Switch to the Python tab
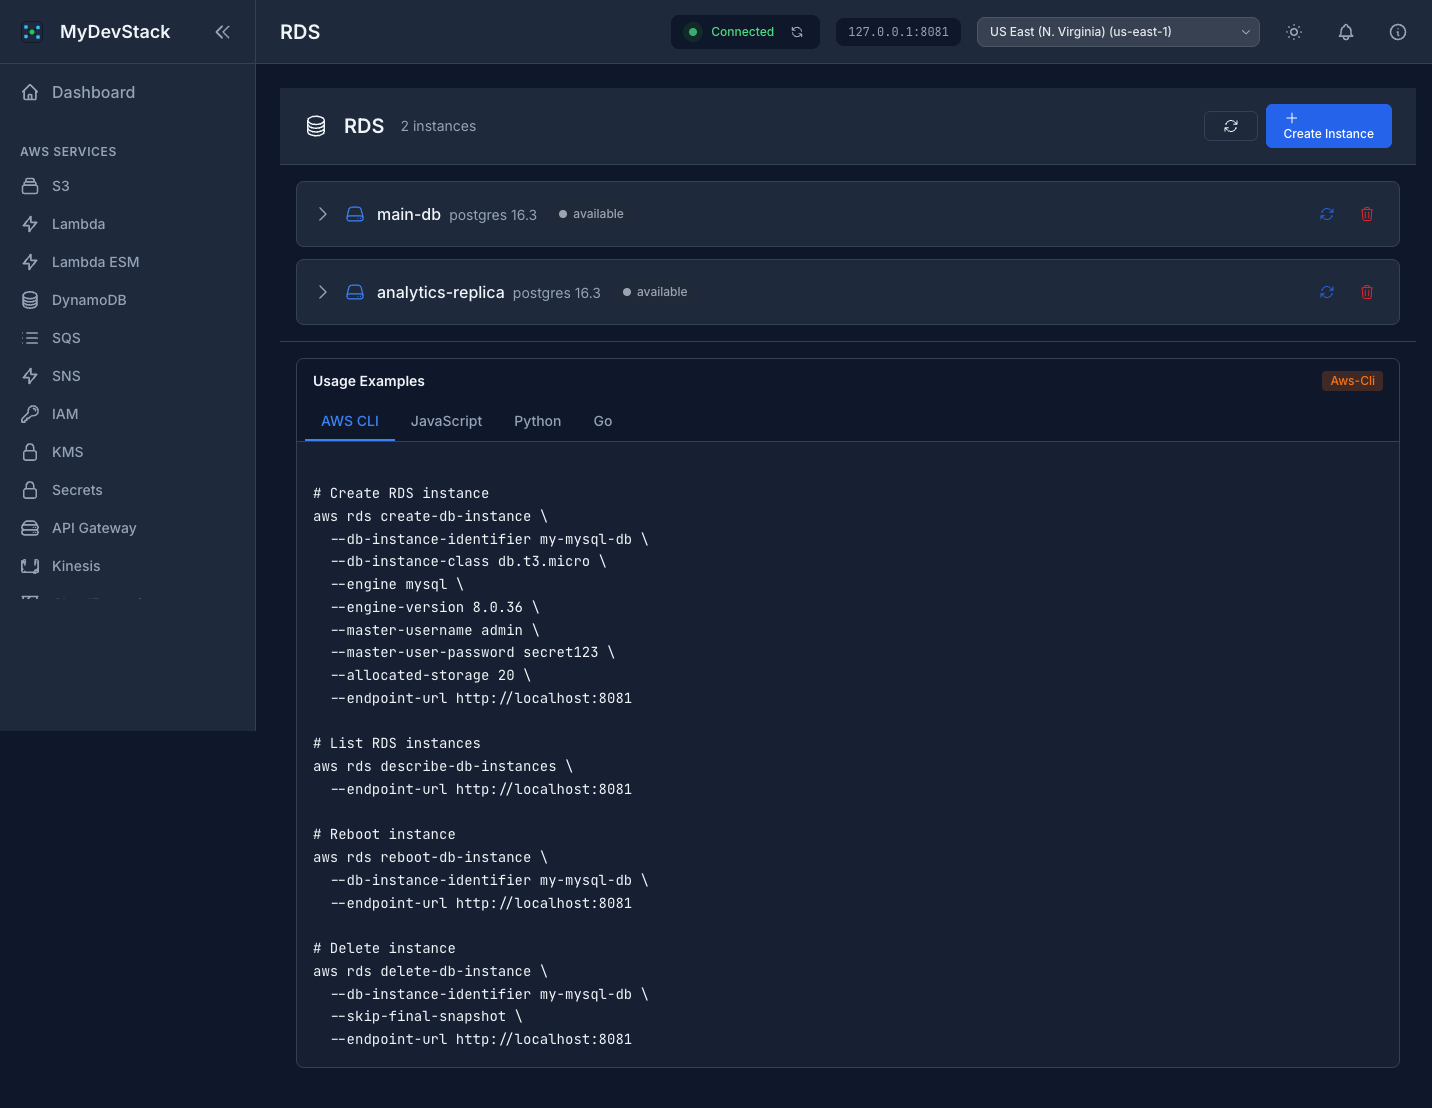The width and height of the screenshot is (1432, 1108). (538, 421)
